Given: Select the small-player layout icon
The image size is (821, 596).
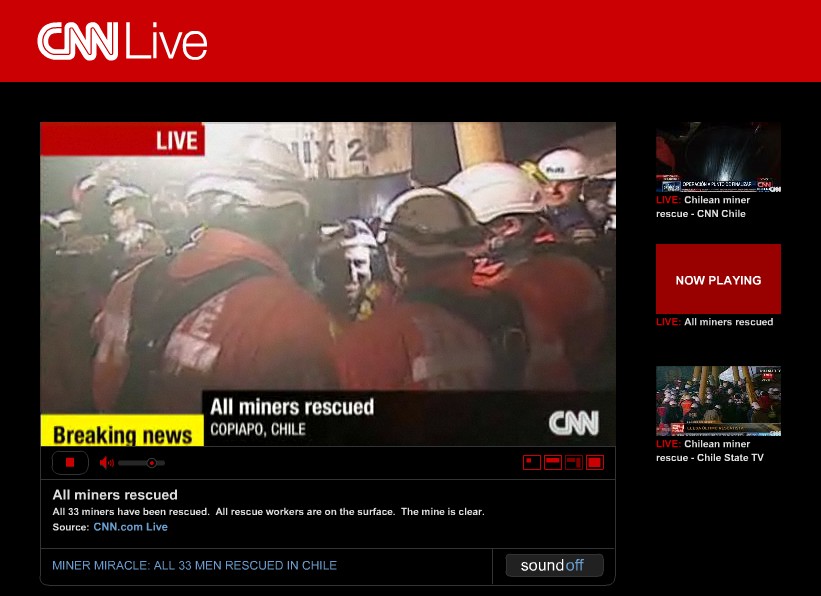Looking at the screenshot, I should 532,462.
